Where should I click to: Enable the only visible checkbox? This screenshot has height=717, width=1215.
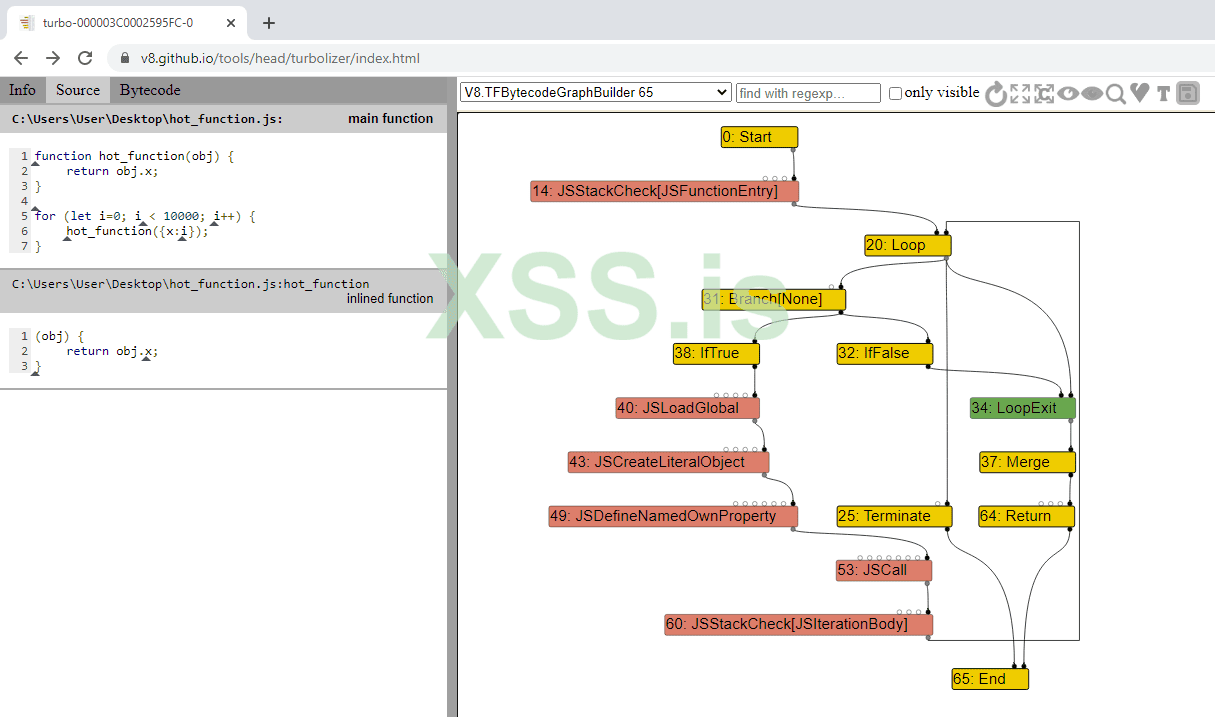(895, 93)
